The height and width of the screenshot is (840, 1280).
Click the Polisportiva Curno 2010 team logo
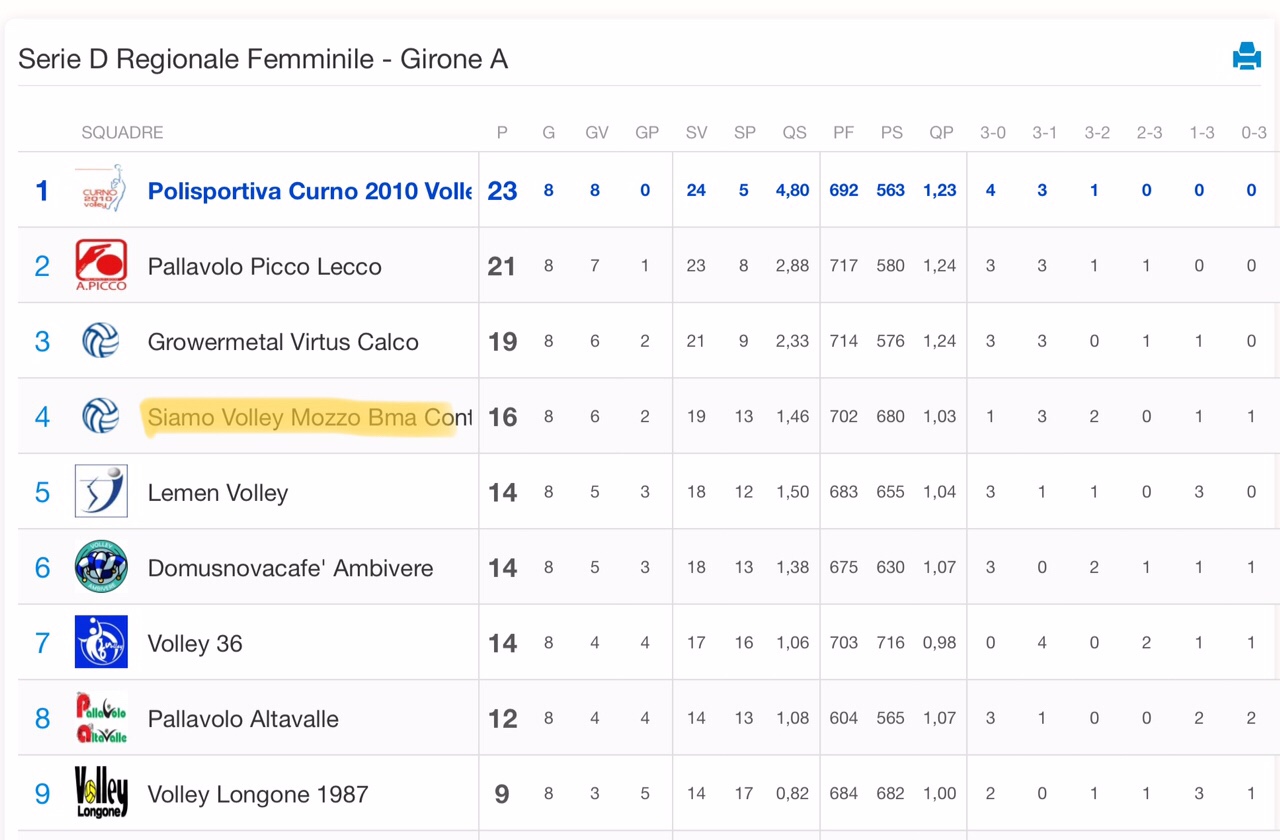click(101, 190)
